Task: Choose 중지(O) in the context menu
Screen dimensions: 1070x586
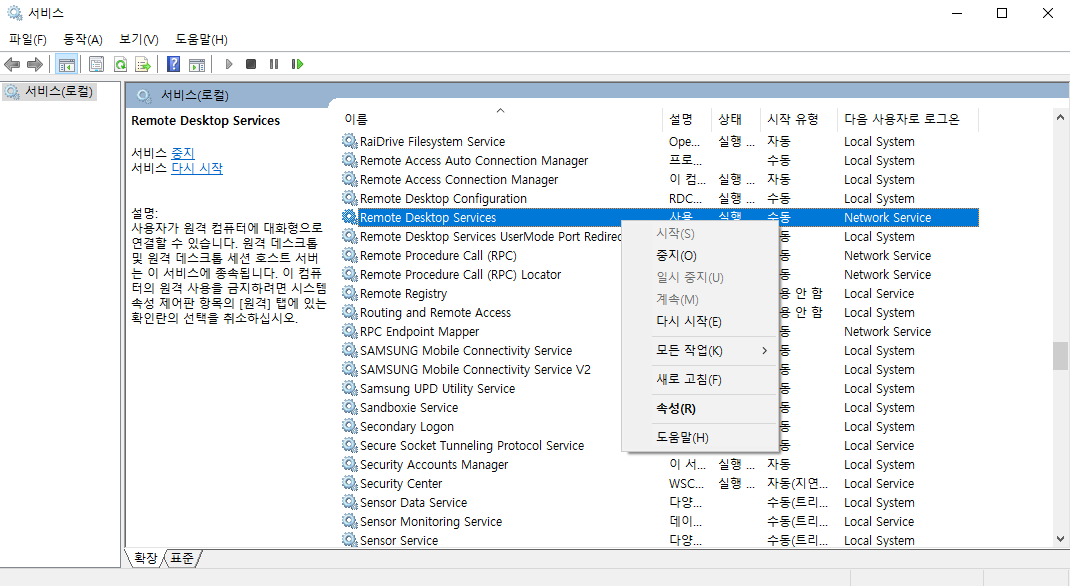Action: point(700,256)
